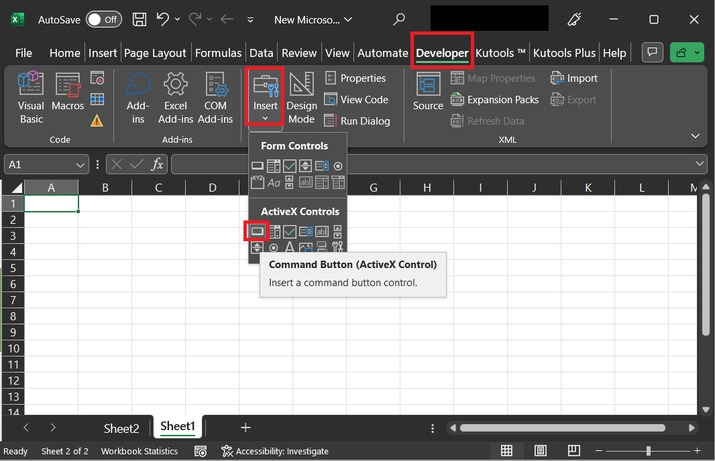This screenshot has width=715, height=461.
Task: Select Form Controls Option Button icon
Action: (338, 166)
